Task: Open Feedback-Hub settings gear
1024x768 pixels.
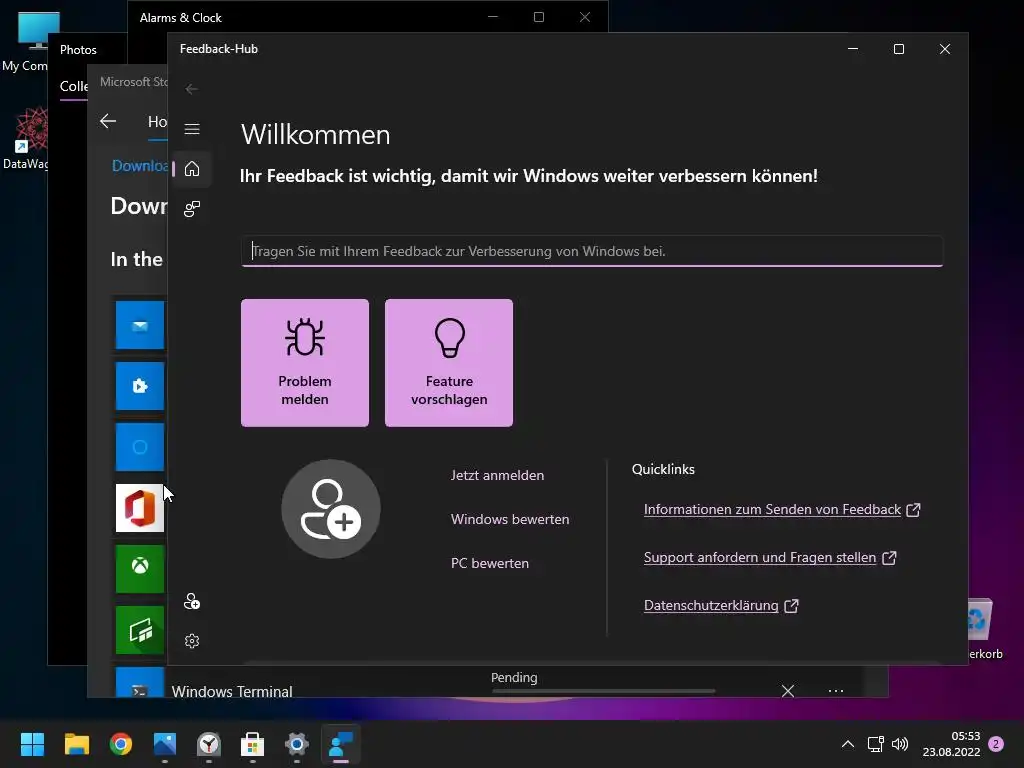Action: pyautogui.click(x=191, y=641)
